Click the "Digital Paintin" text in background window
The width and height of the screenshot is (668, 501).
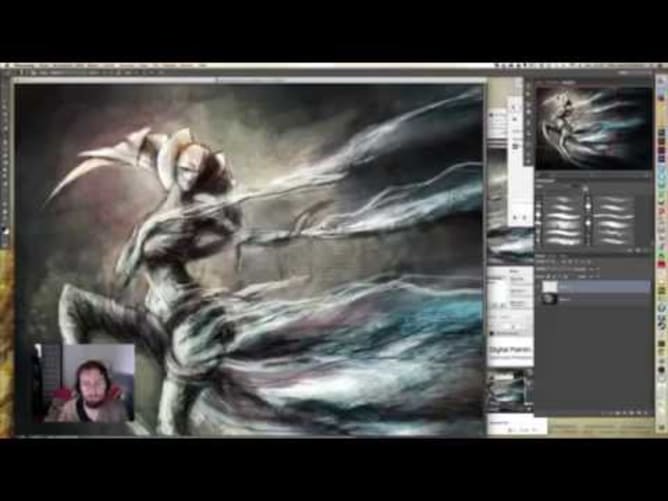point(510,349)
